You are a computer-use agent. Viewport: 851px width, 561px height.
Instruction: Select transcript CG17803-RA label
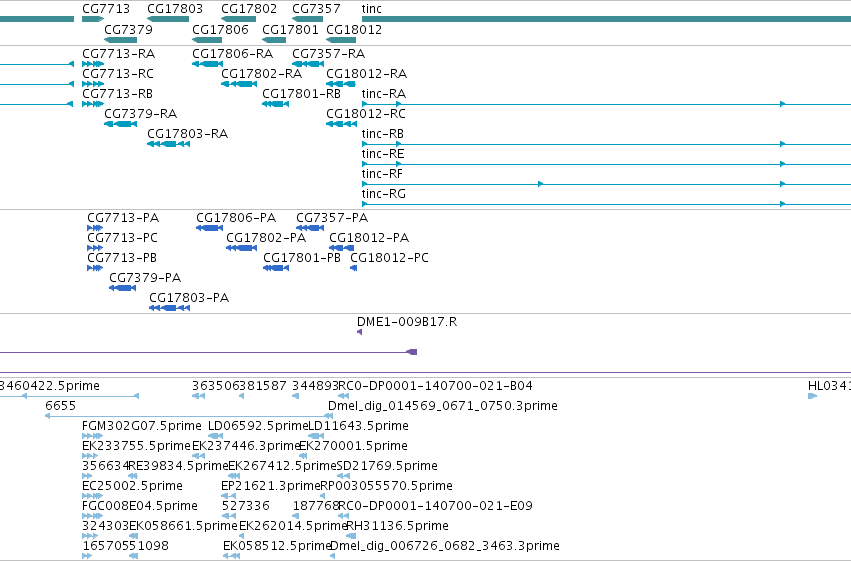pyautogui.click(x=187, y=134)
